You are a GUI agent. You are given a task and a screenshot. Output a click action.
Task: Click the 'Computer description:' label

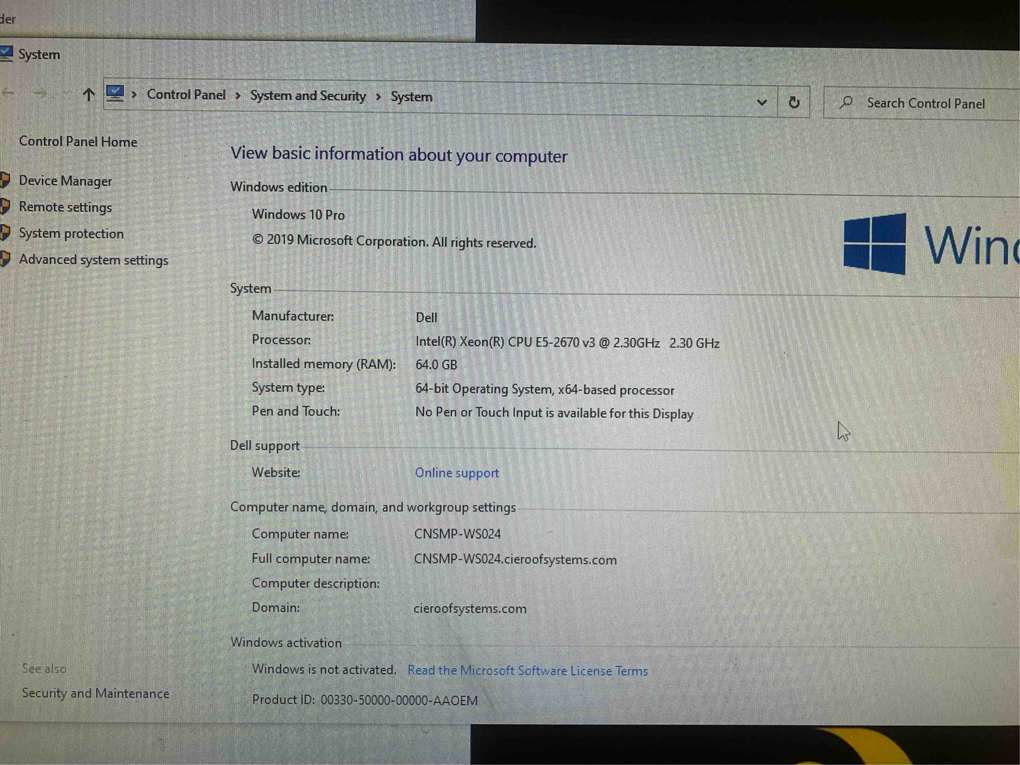click(315, 584)
